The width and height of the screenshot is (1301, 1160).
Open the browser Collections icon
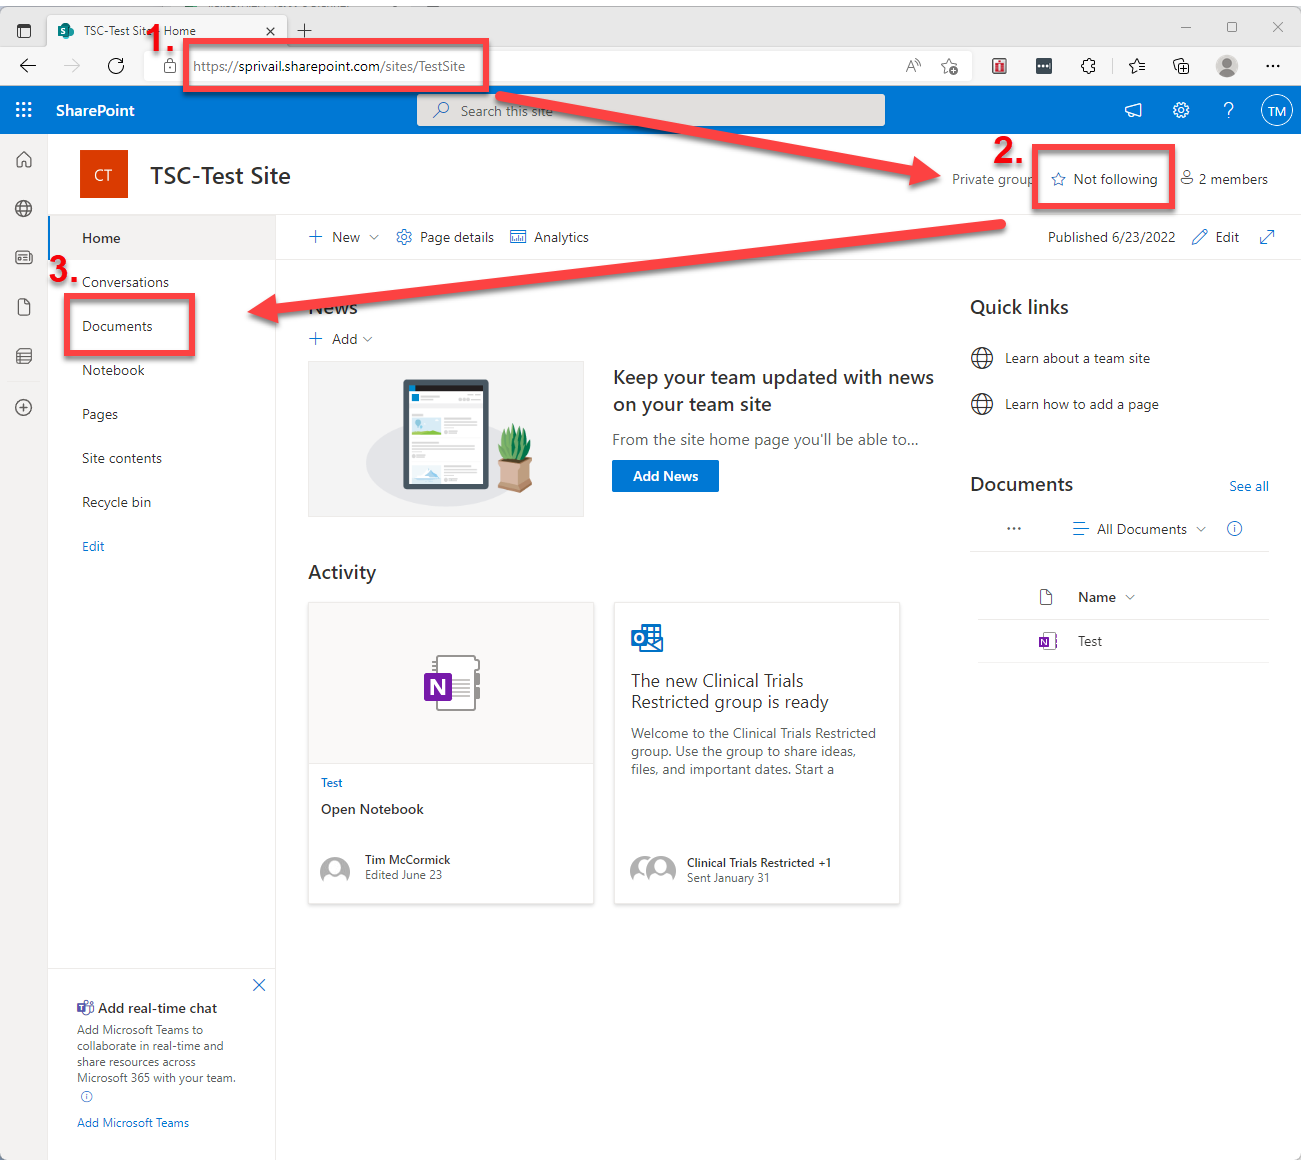click(1181, 66)
